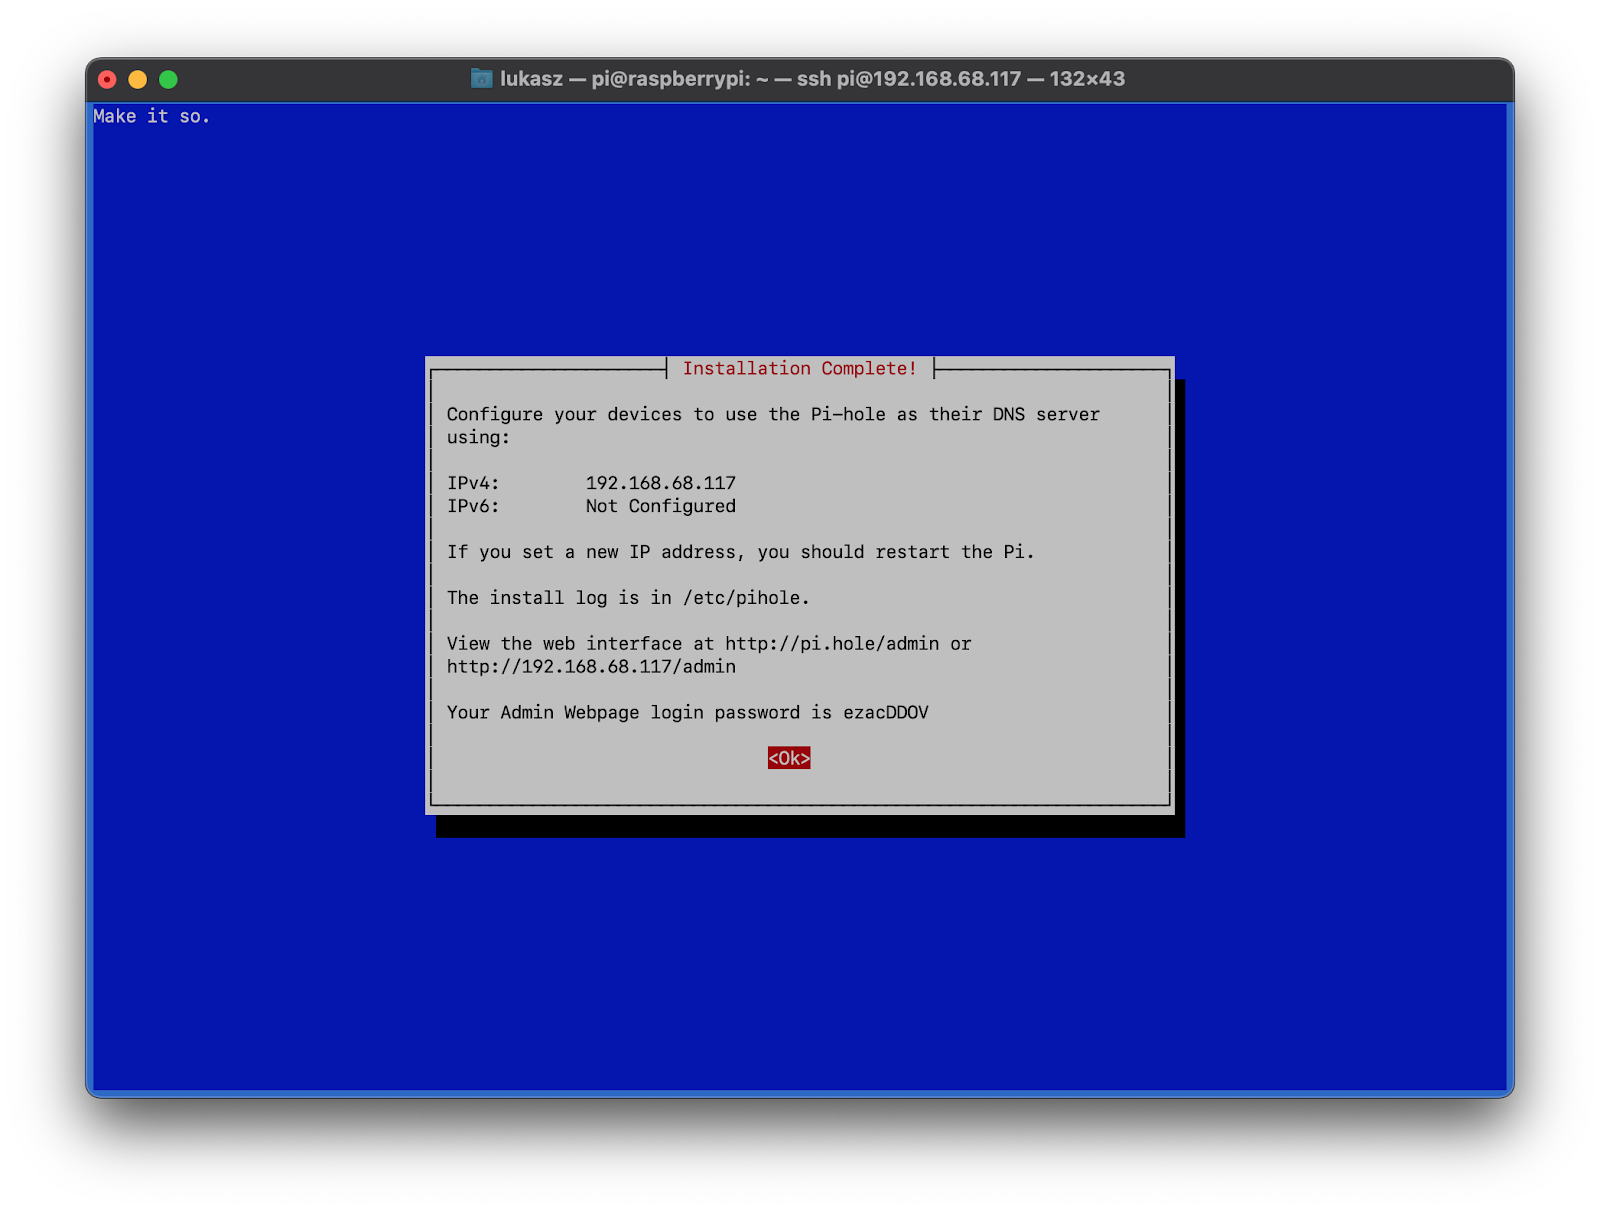Image resolution: width=1600 pixels, height=1211 pixels.
Task: Click the 'Installation Complete!' dialog title
Action: point(800,368)
